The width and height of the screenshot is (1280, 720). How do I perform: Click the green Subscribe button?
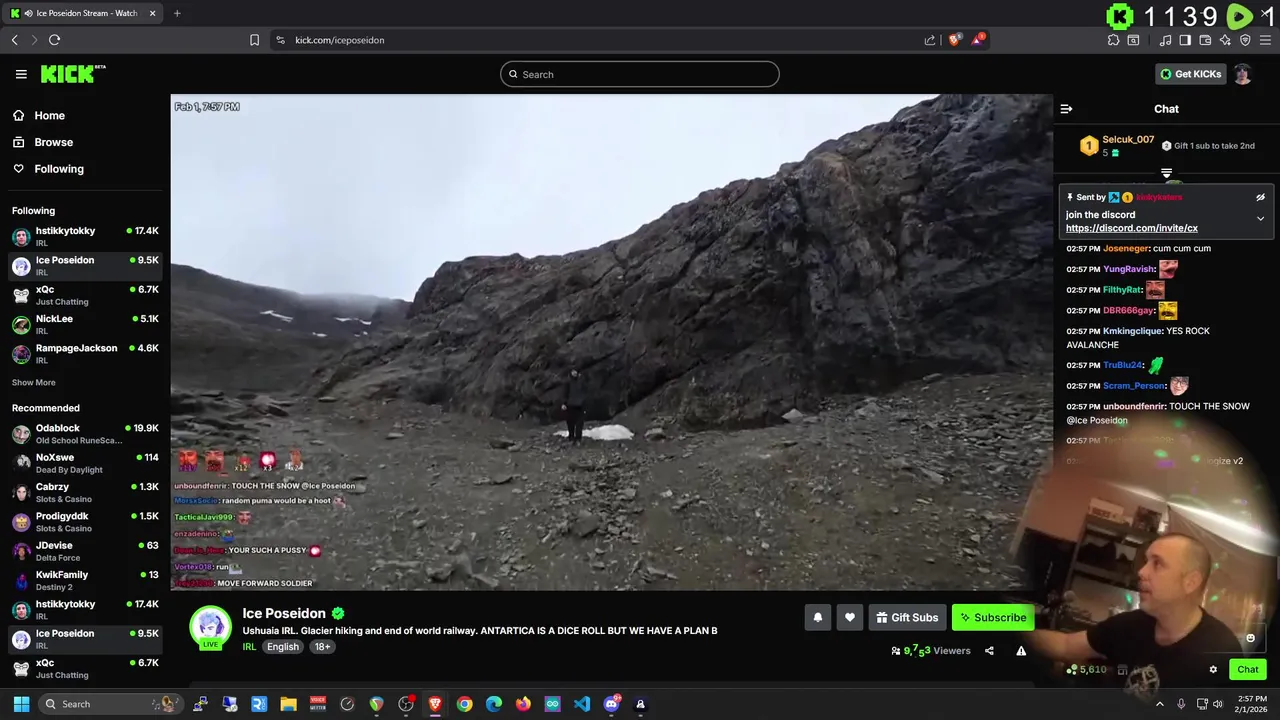993,618
